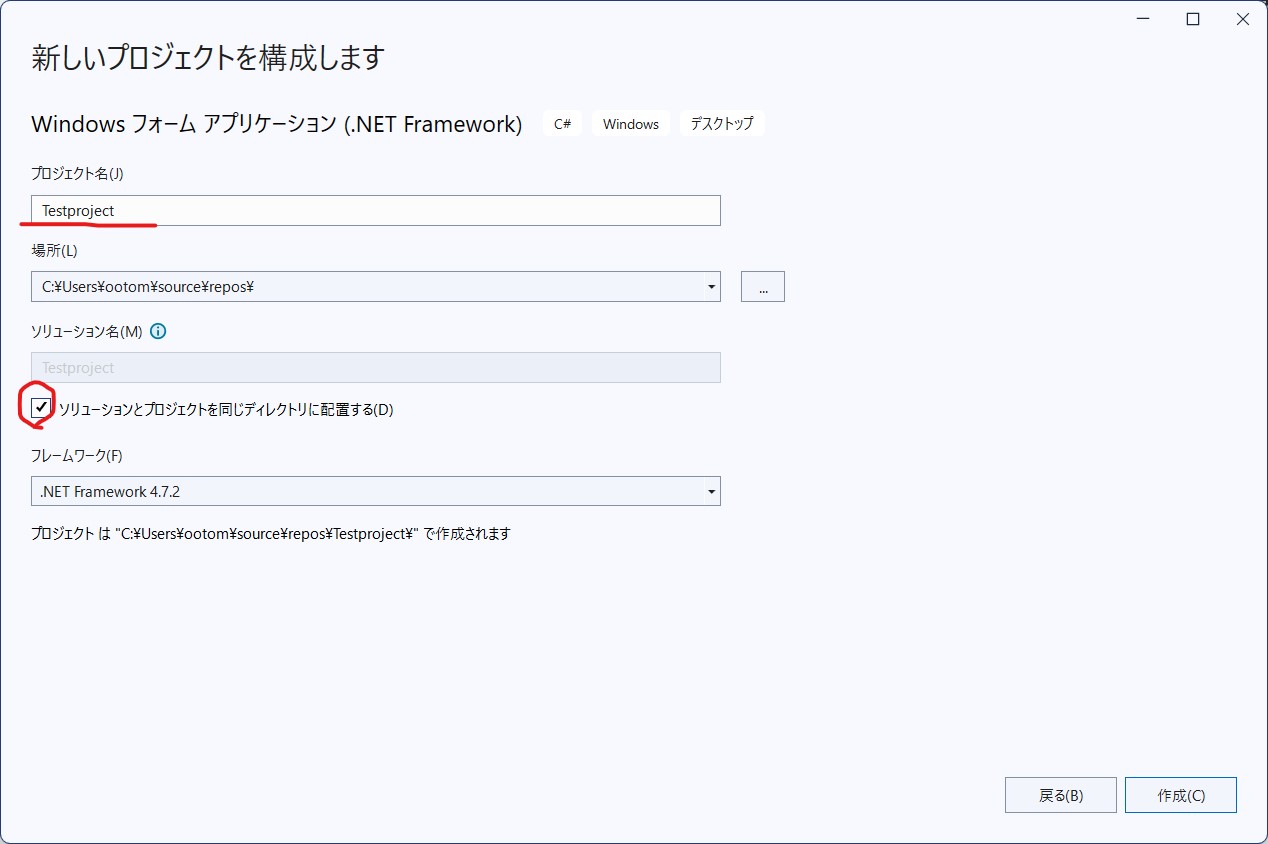Screen dimensions: 1268x844
Task: Expand the 場所 location dropdown arrow
Action: (711, 287)
